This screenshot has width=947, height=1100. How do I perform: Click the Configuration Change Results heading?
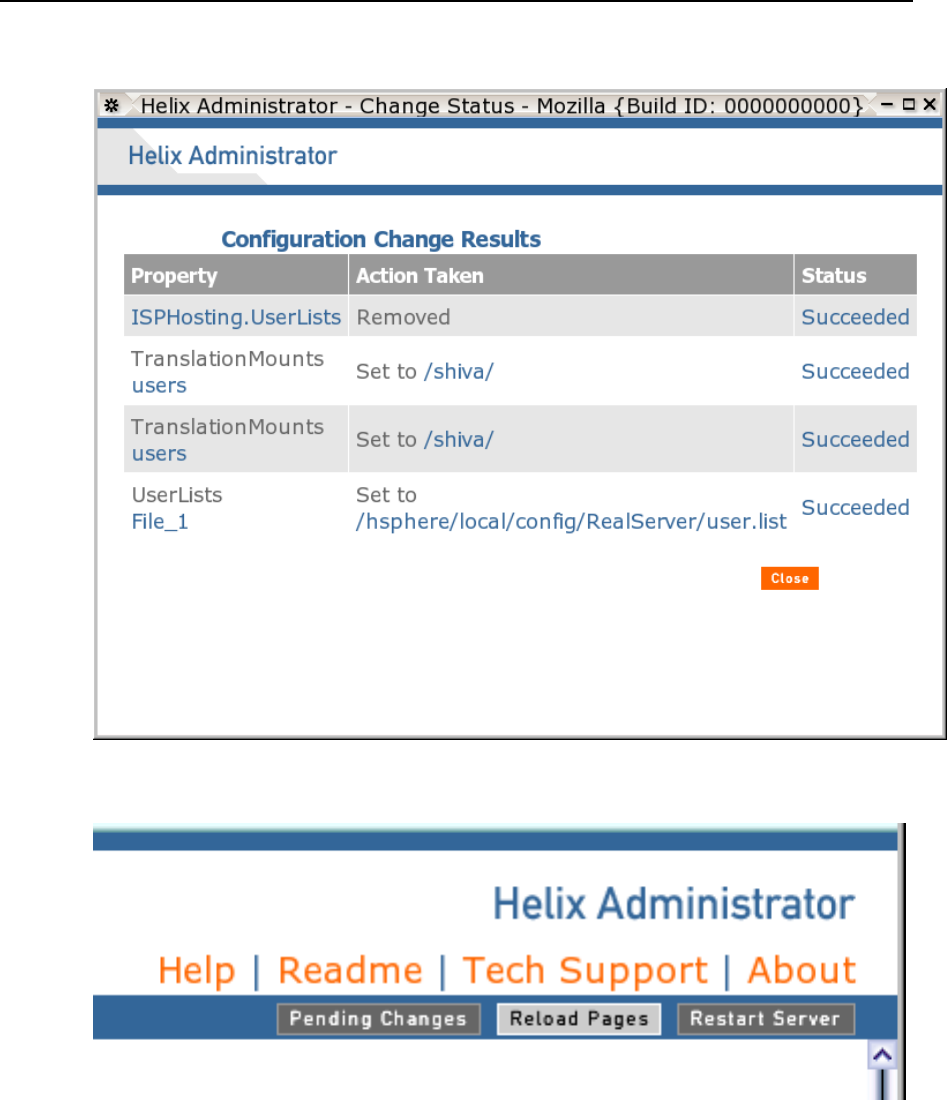click(381, 239)
